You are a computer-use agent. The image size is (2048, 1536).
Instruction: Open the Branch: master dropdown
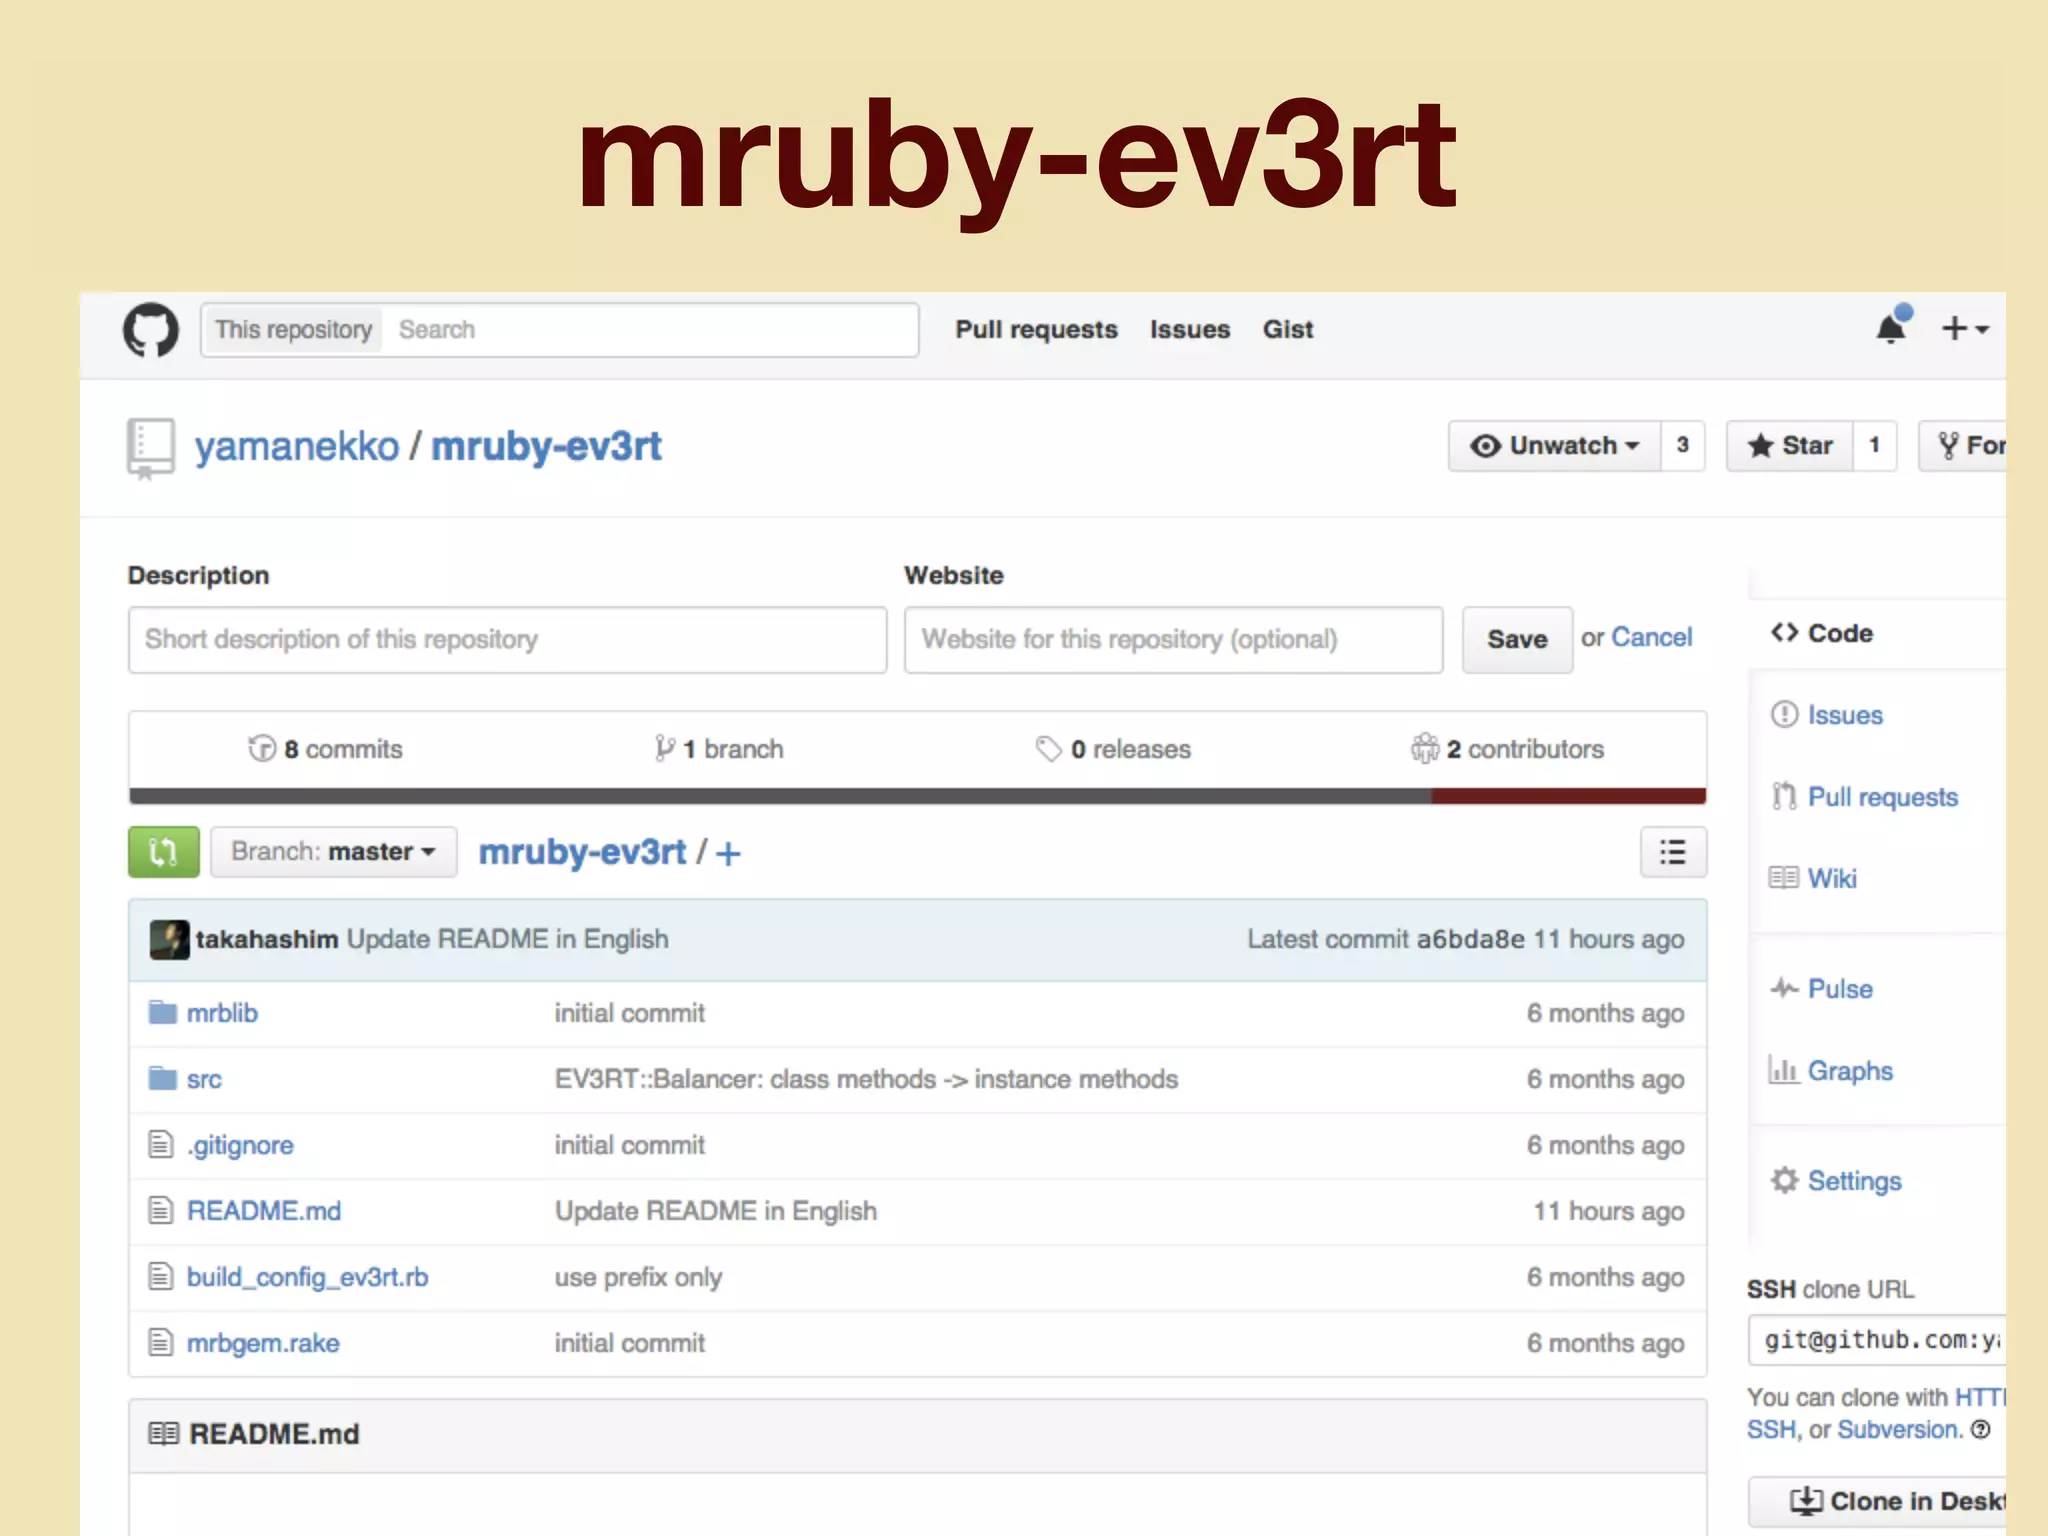[333, 852]
